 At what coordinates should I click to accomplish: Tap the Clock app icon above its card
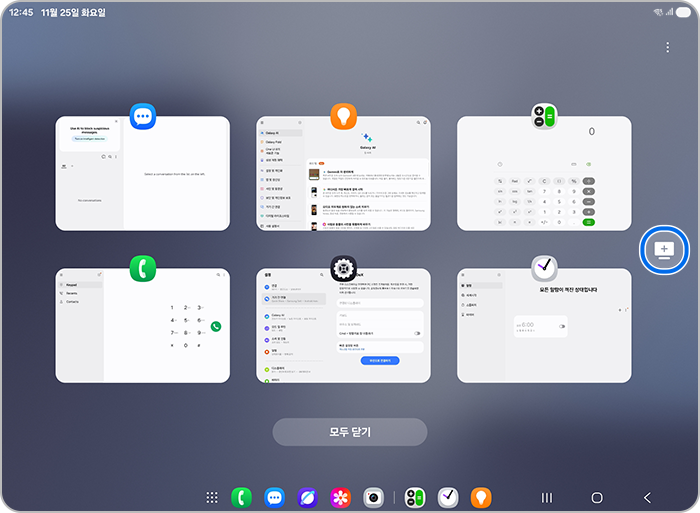(544, 268)
